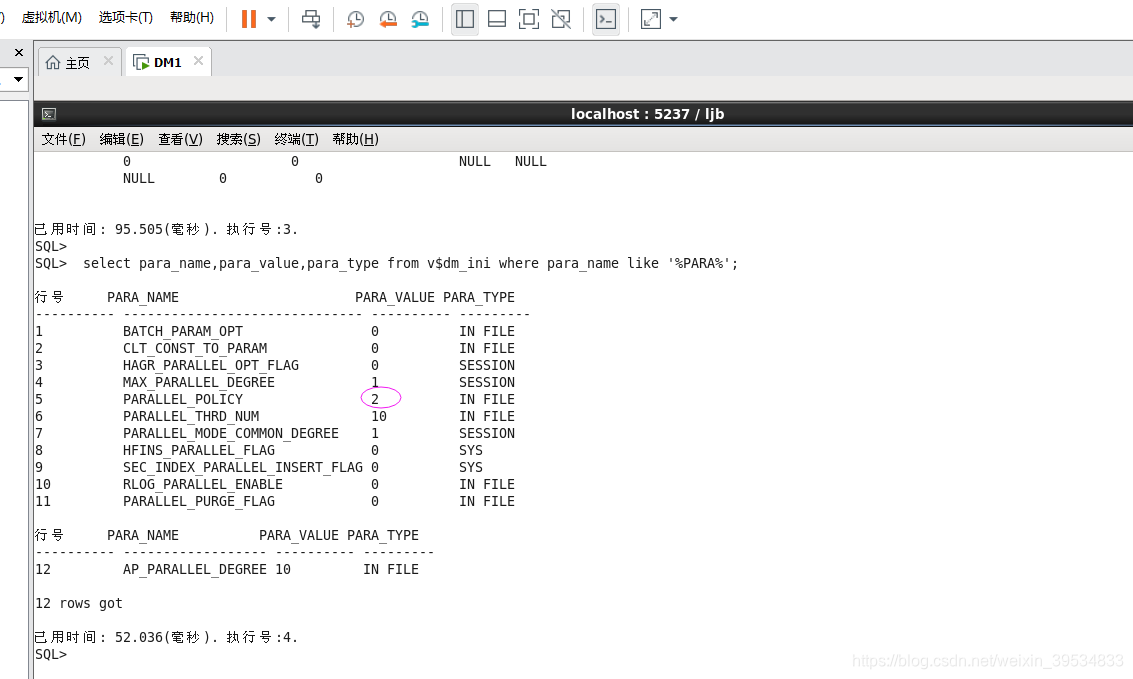Click SEC_INDEX_PARALLEL_INSERT_FLAG text
The height and width of the screenshot is (679, 1133).
click(x=243, y=467)
